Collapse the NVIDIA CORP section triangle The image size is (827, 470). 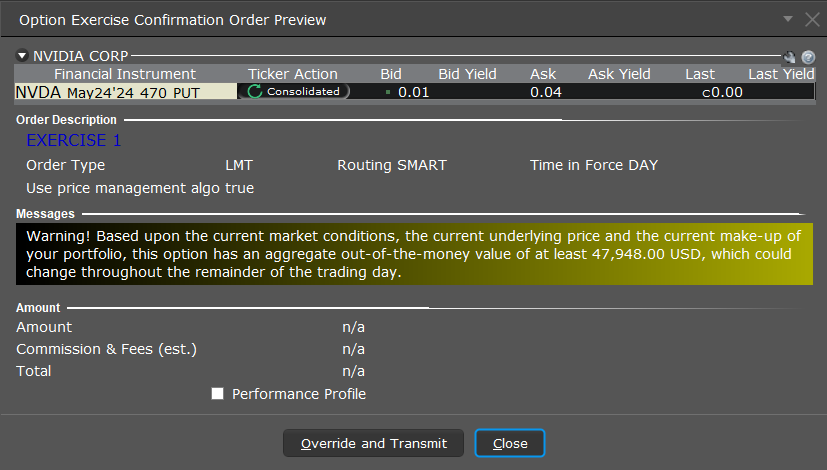pos(22,56)
